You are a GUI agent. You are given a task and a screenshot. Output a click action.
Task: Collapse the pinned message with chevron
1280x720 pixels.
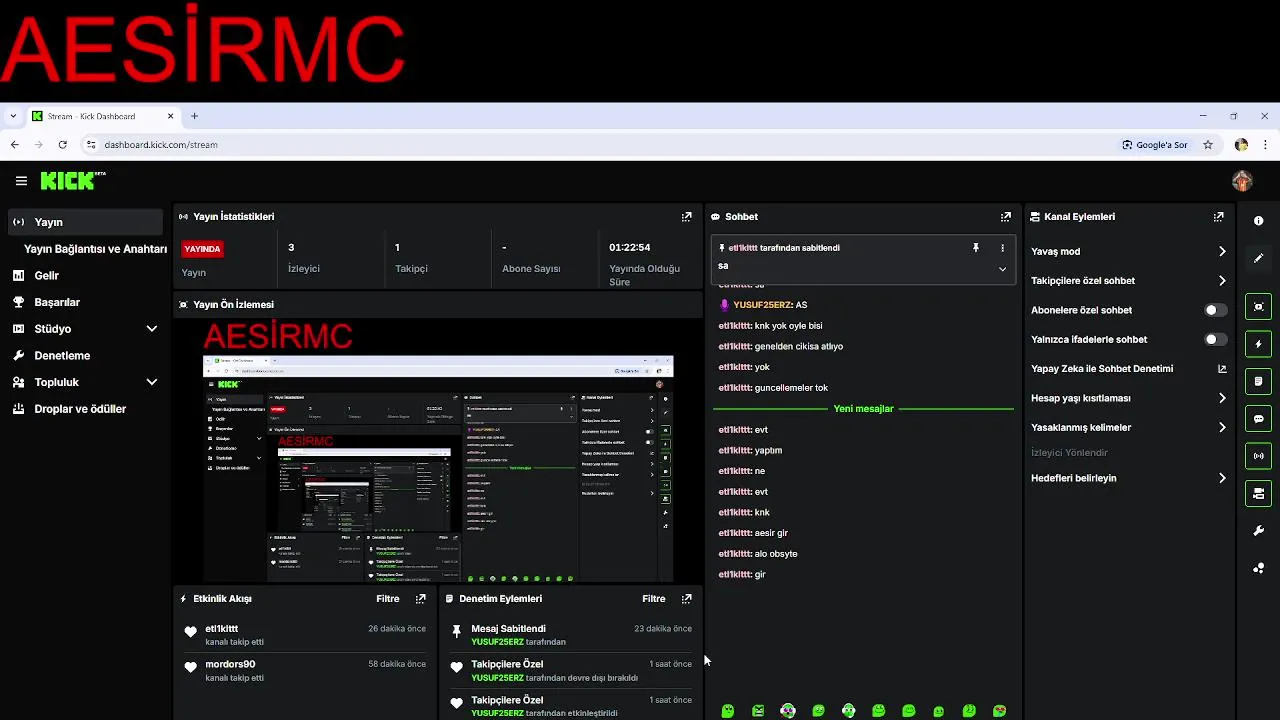coord(1002,268)
